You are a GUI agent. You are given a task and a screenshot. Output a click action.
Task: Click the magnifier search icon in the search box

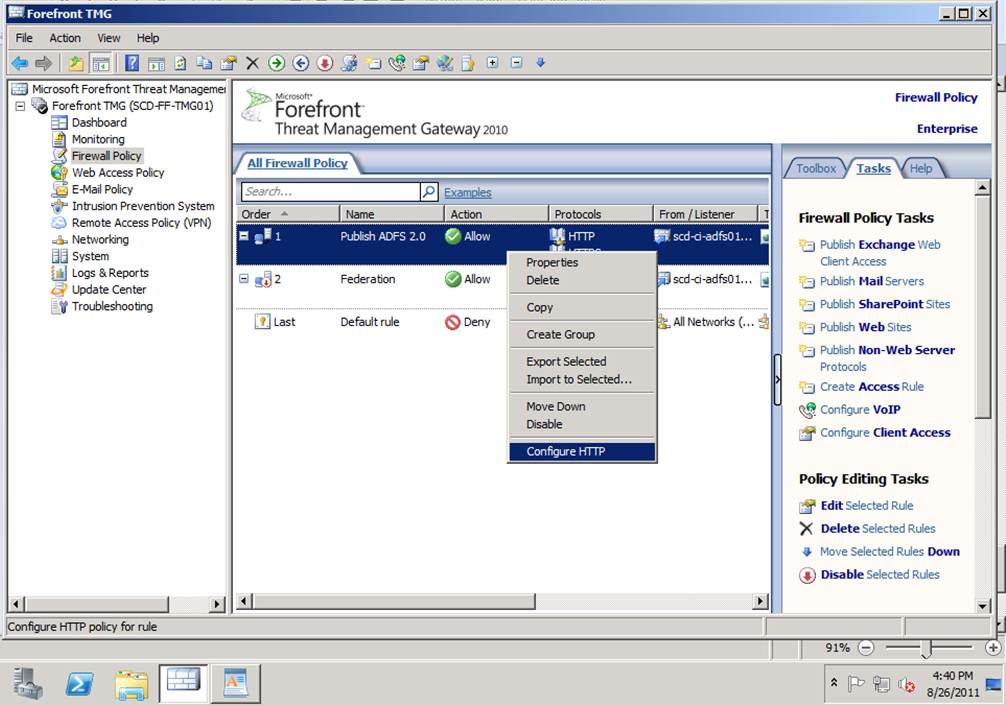[x=429, y=191]
